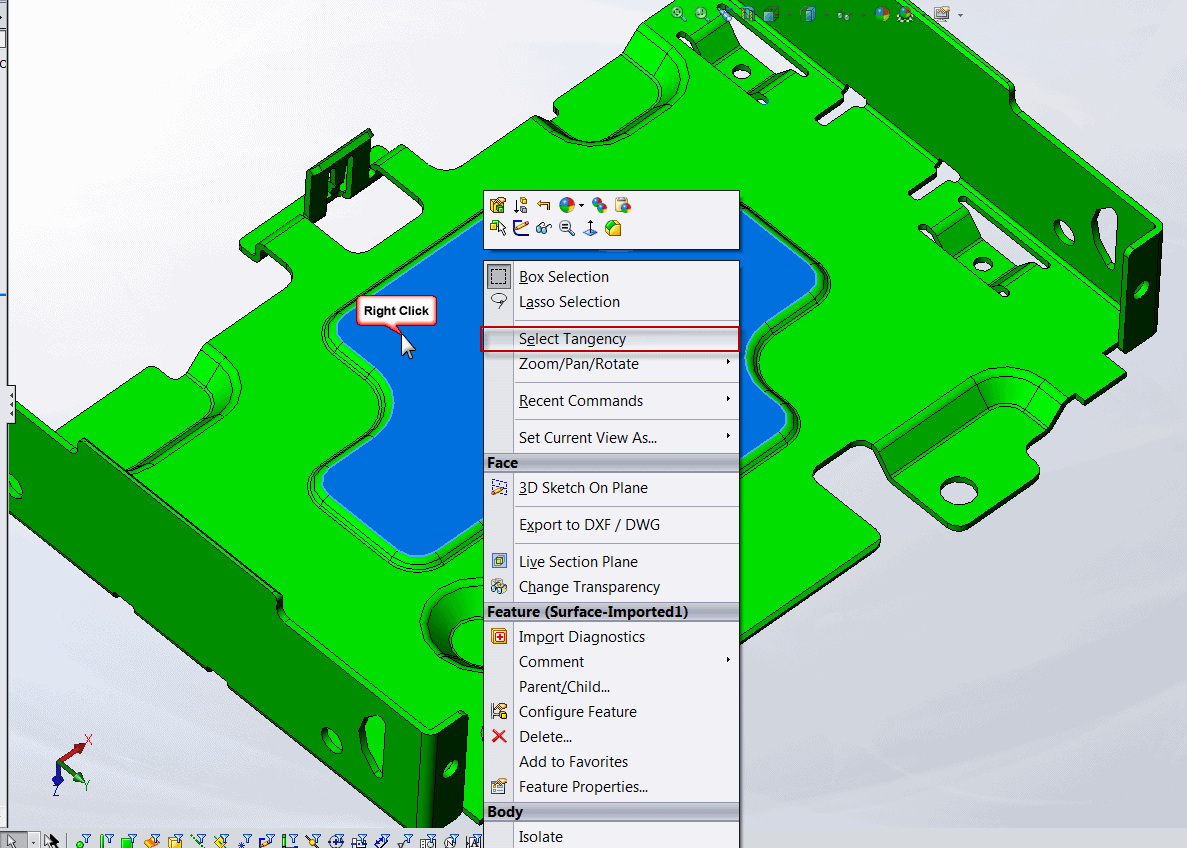Choose Feature Properties... entry
The width and height of the screenshot is (1187, 848).
[612, 787]
